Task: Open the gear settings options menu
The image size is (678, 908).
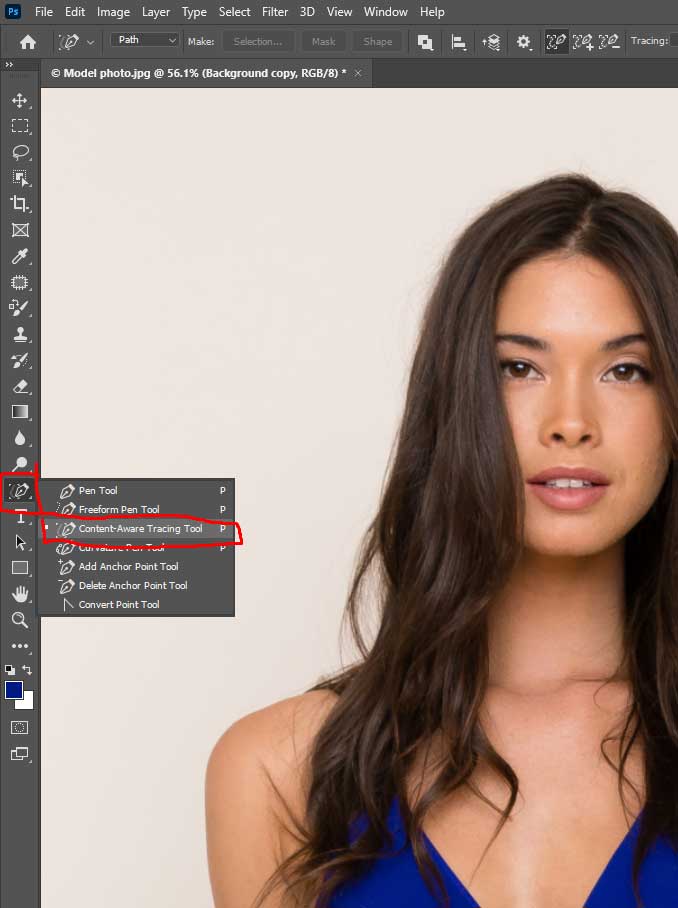Action: coord(524,42)
